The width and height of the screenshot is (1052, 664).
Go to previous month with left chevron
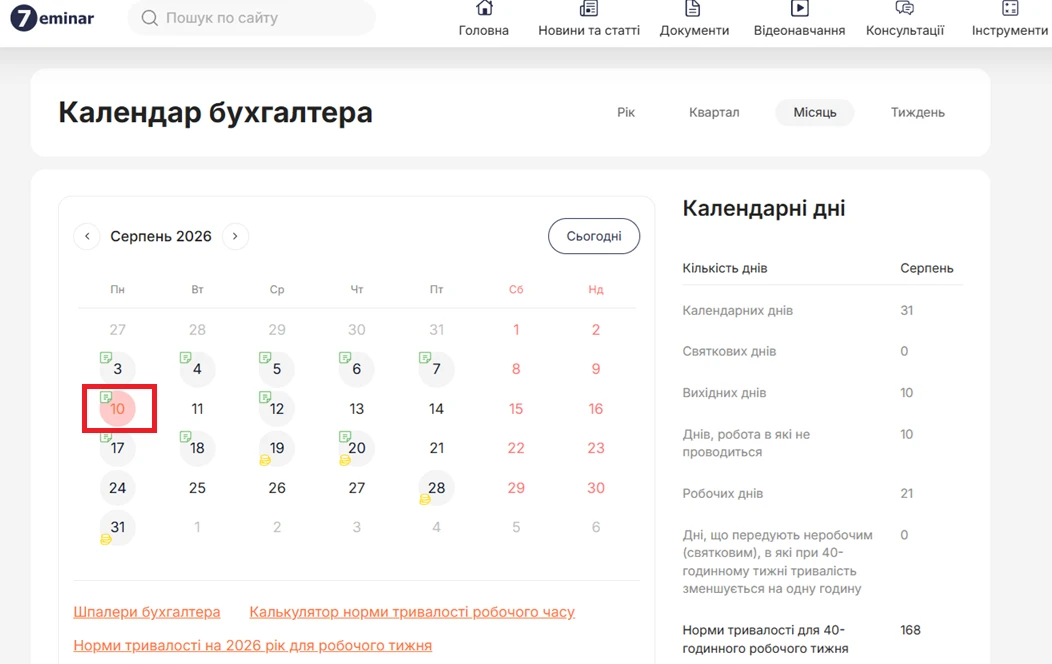point(87,236)
